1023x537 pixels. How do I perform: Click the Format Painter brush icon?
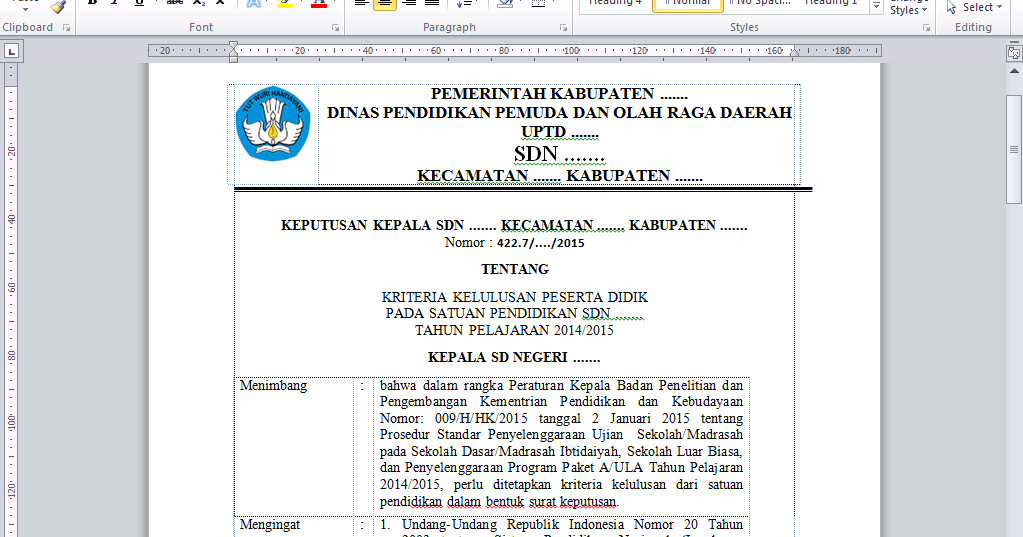coord(59,6)
